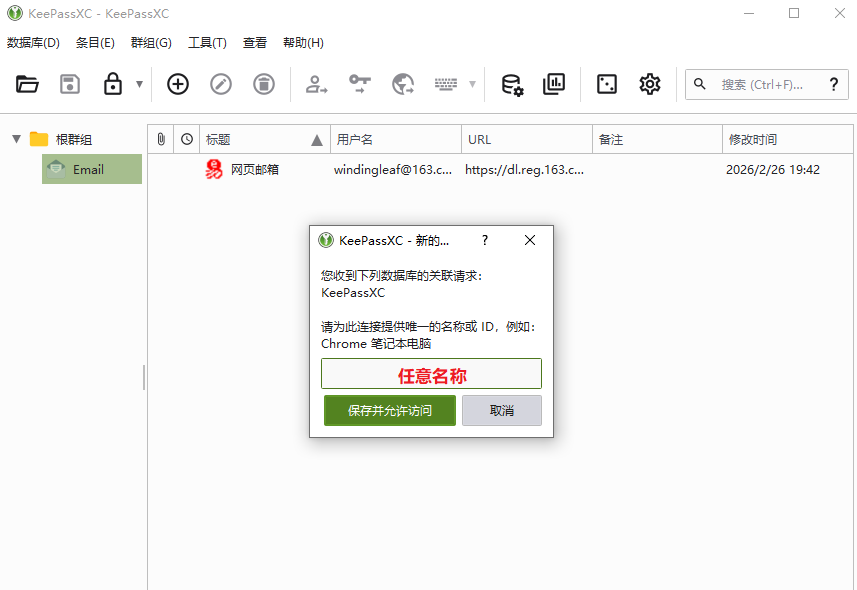Save database using the floppy disk icon

coord(70,84)
